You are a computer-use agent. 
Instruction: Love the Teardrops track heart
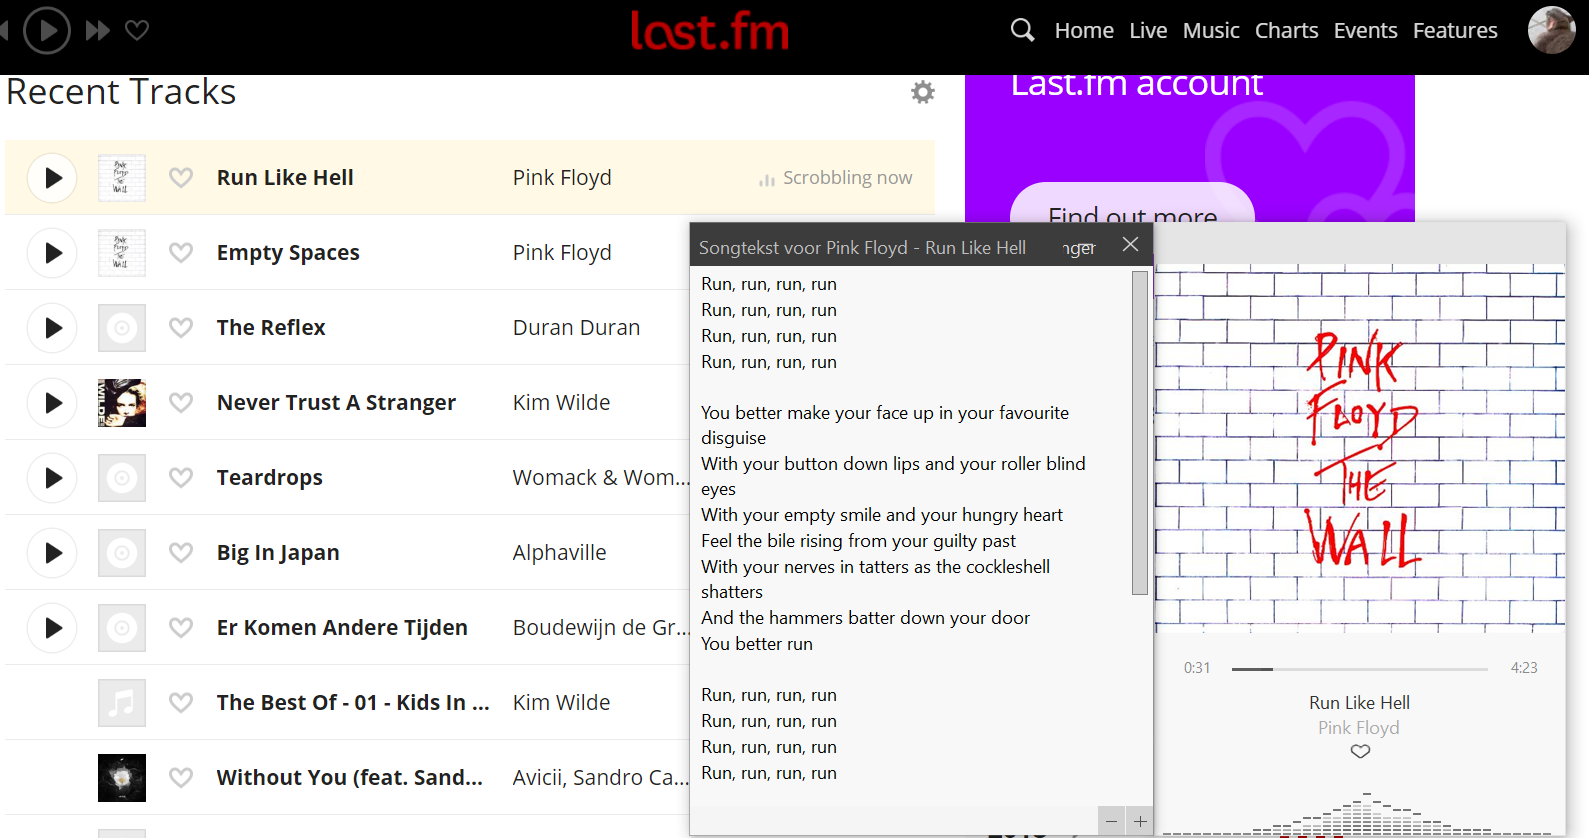point(181,478)
